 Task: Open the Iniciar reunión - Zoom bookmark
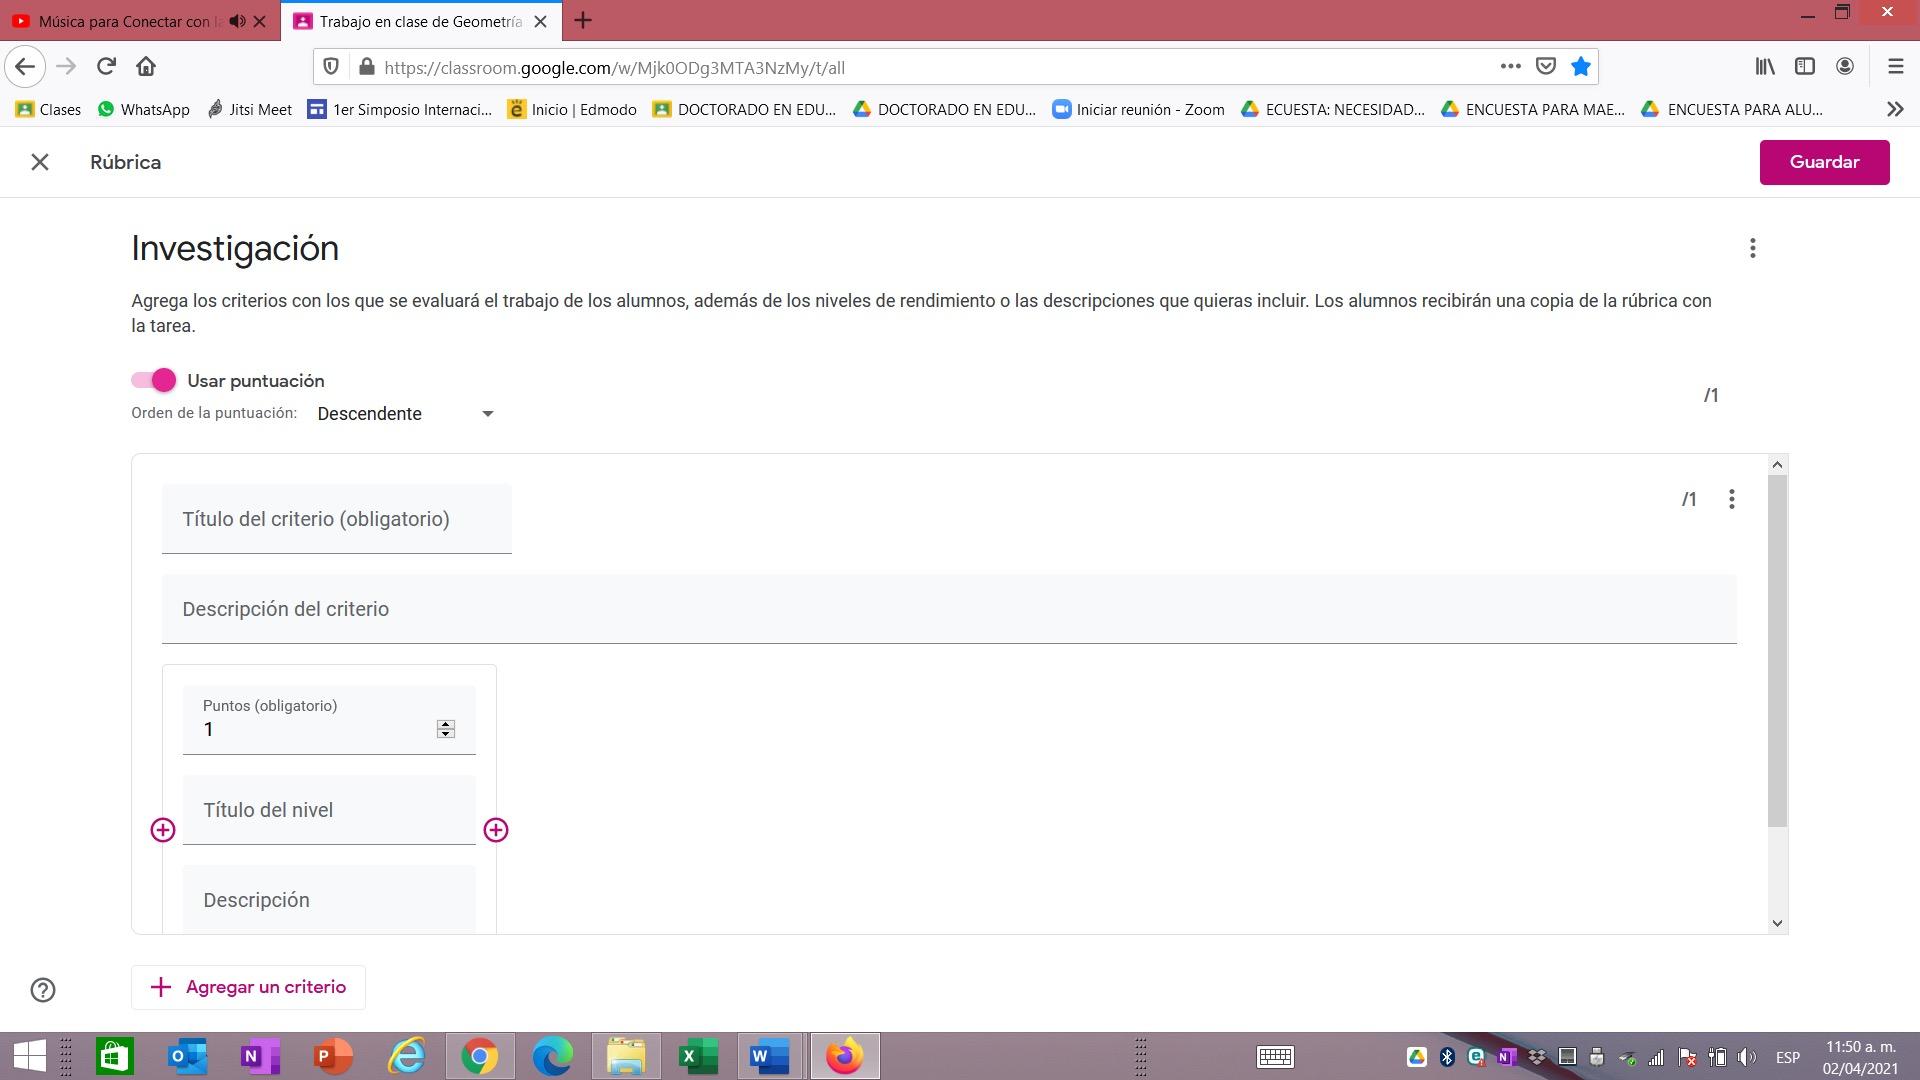[1138, 109]
